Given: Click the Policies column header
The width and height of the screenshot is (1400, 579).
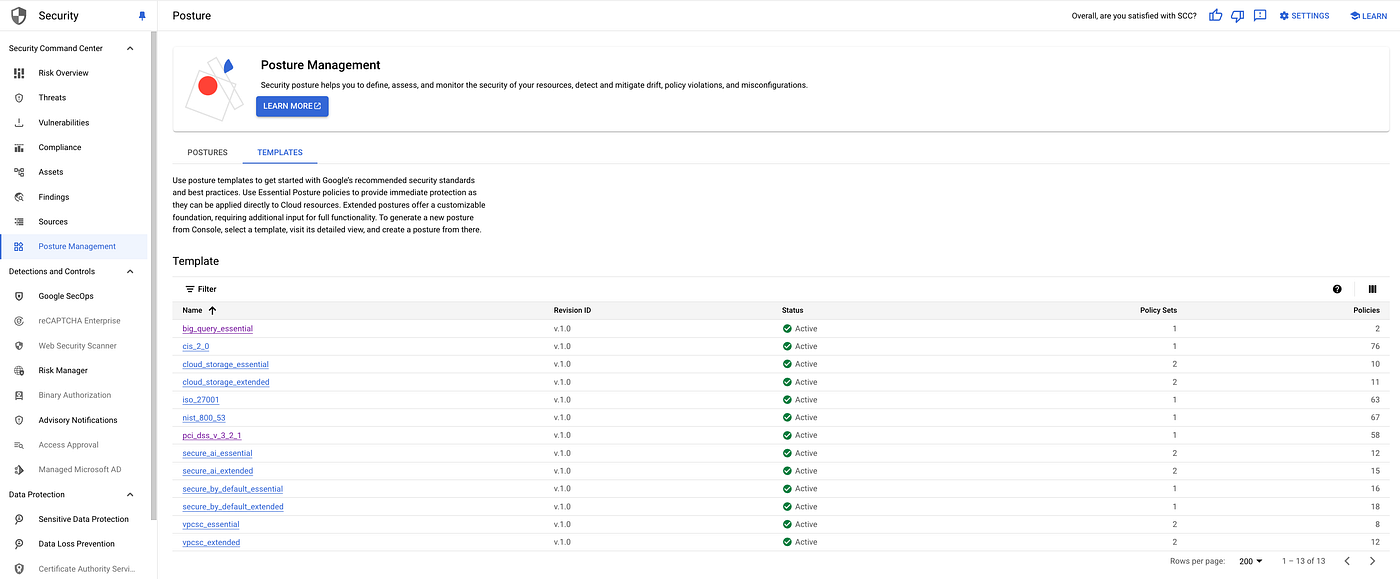Looking at the screenshot, I should pyautogui.click(x=1366, y=311).
